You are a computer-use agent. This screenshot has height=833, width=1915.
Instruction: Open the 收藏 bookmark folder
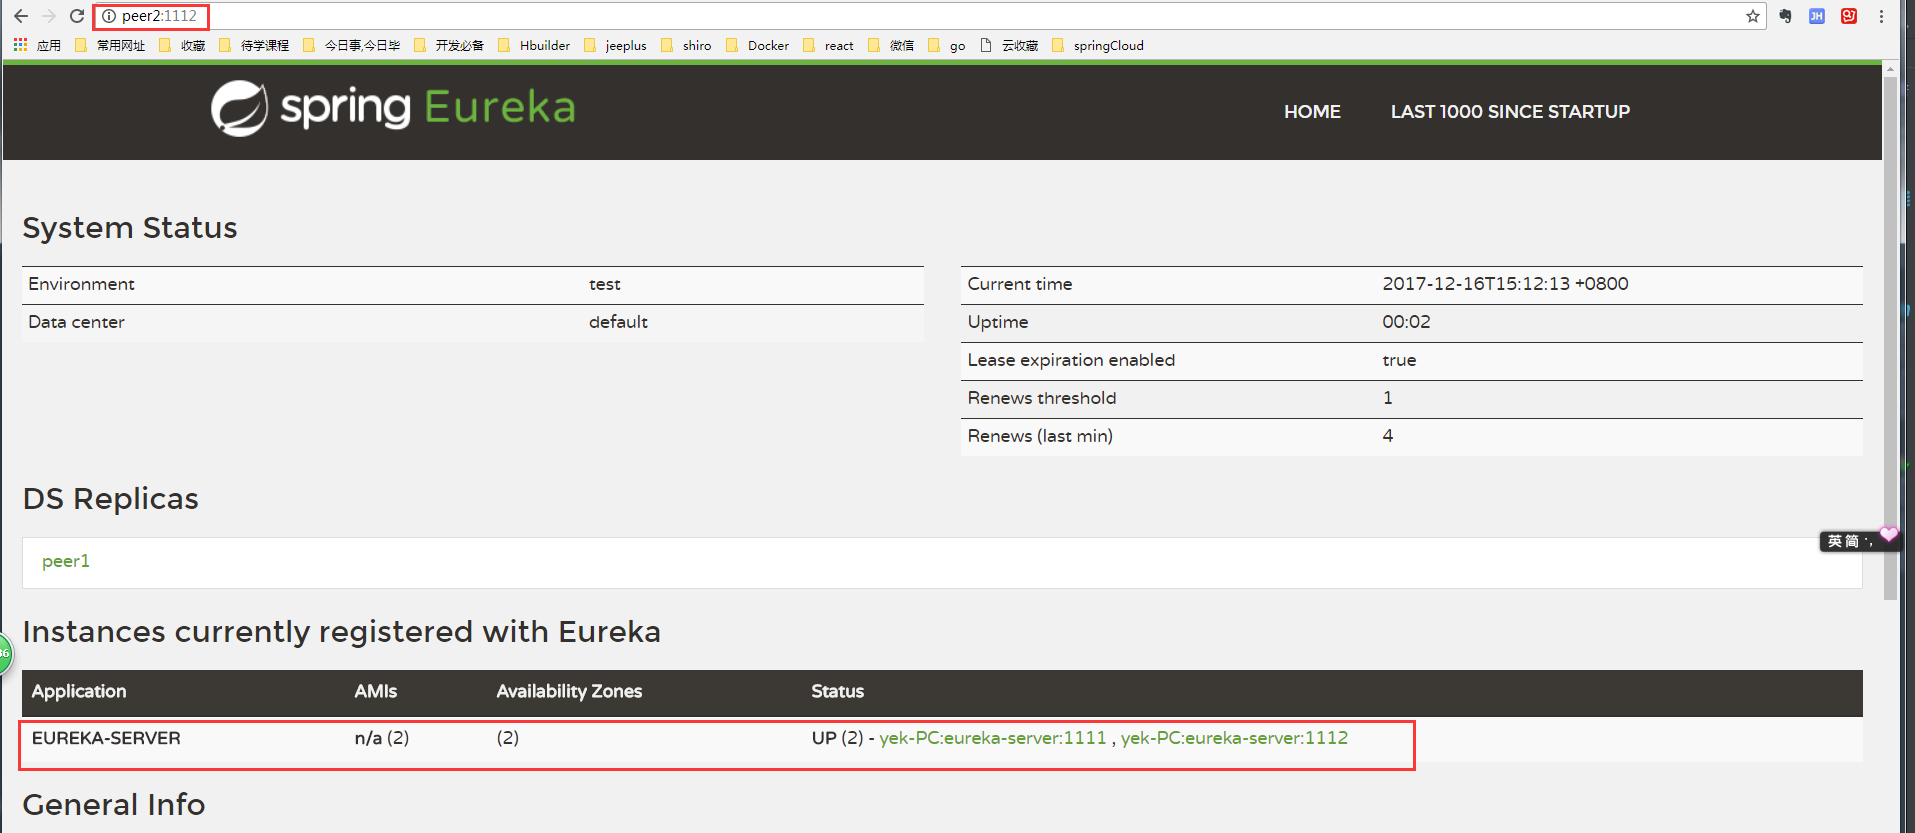click(183, 45)
